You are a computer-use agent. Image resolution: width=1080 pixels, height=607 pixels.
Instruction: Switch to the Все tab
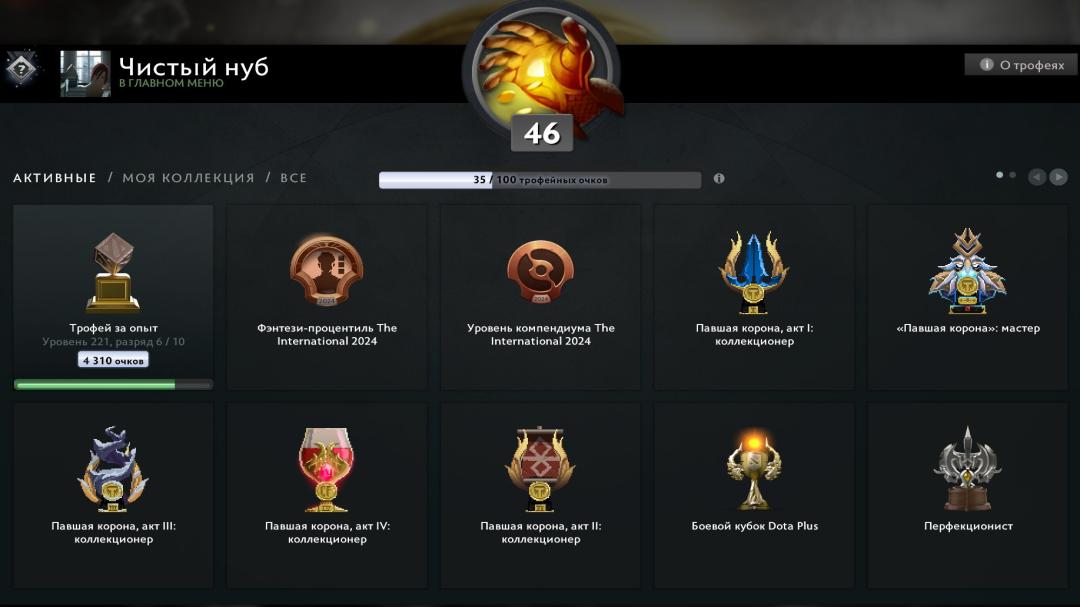tap(293, 178)
